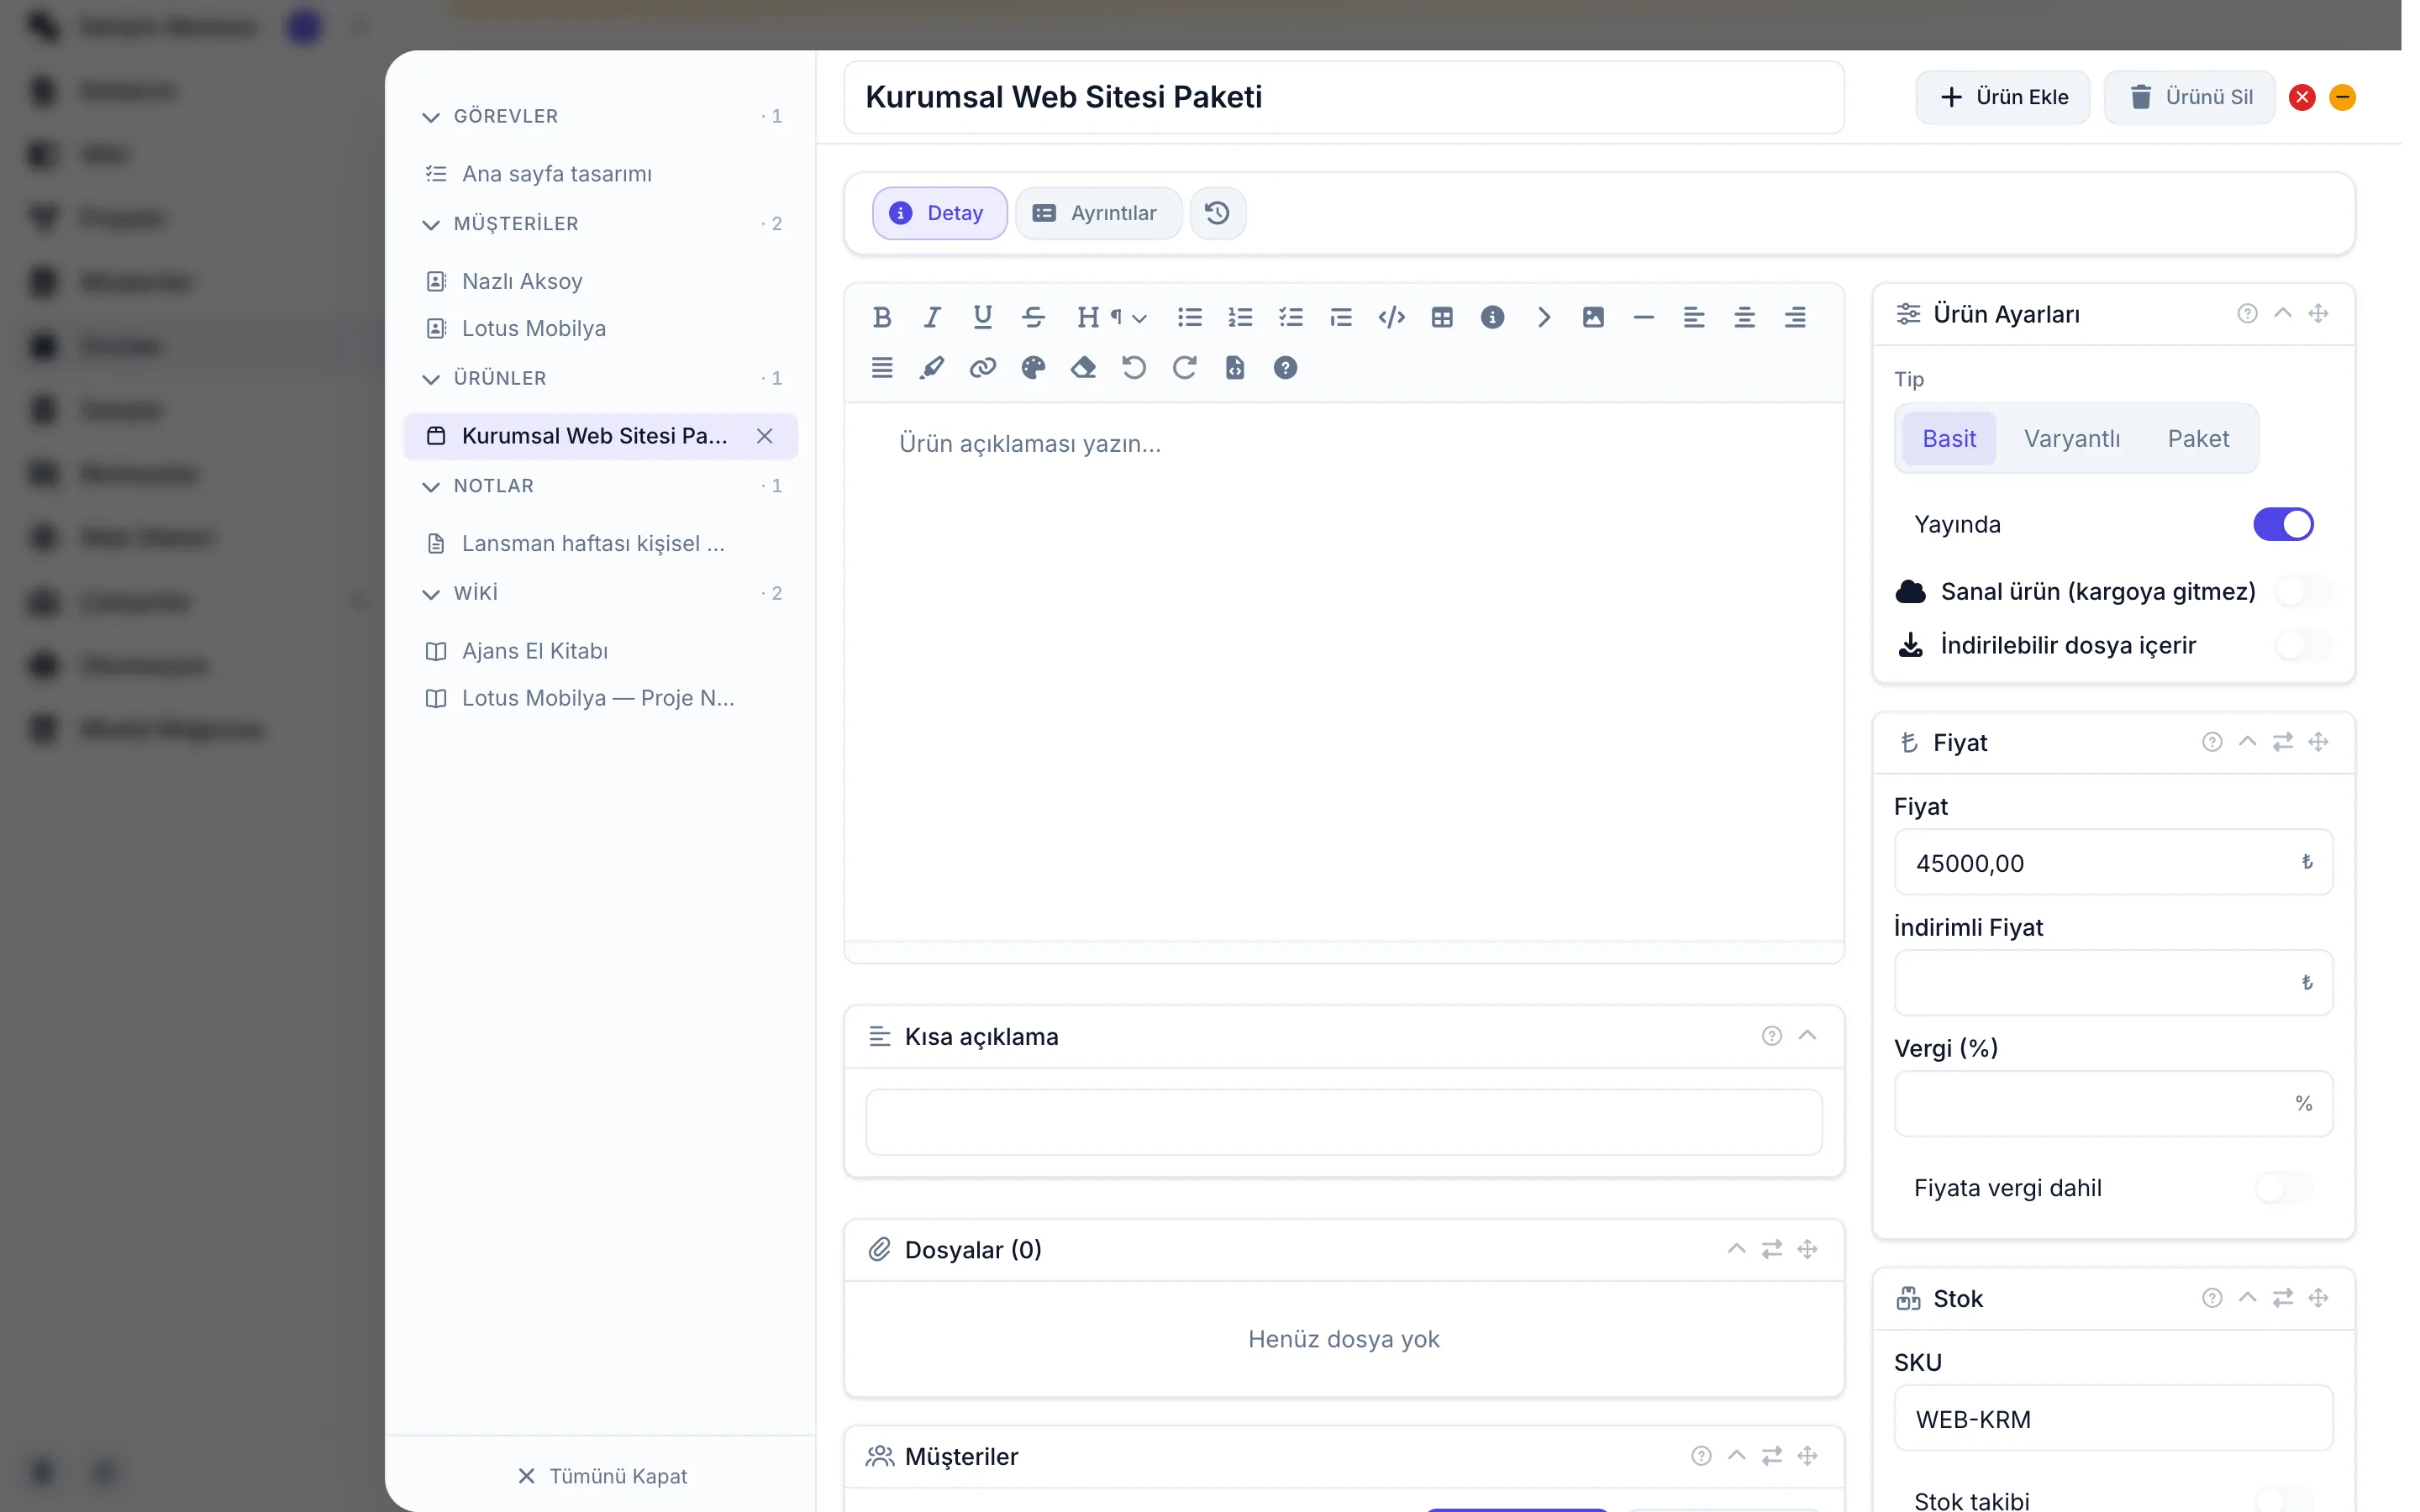Viewport: 2420px width, 1512px height.
Task: Insert an info callout block
Action: tap(1492, 317)
